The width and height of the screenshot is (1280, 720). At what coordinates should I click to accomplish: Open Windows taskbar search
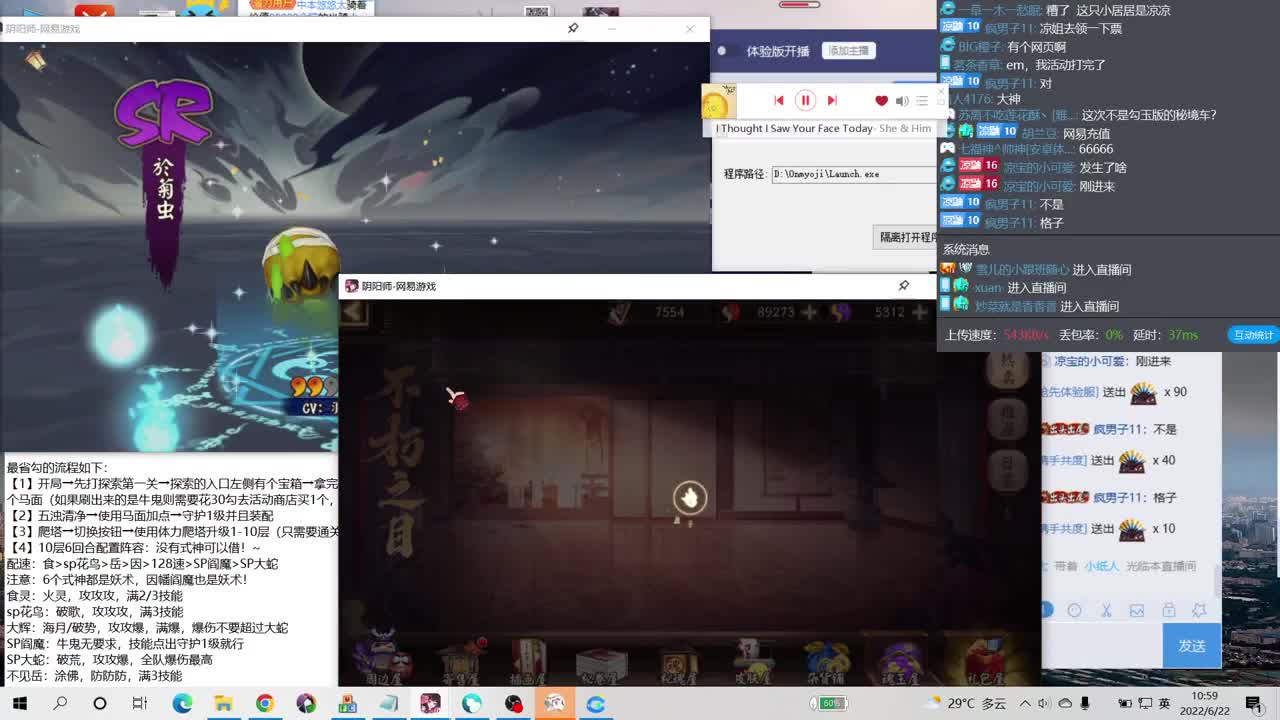(60, 704)
